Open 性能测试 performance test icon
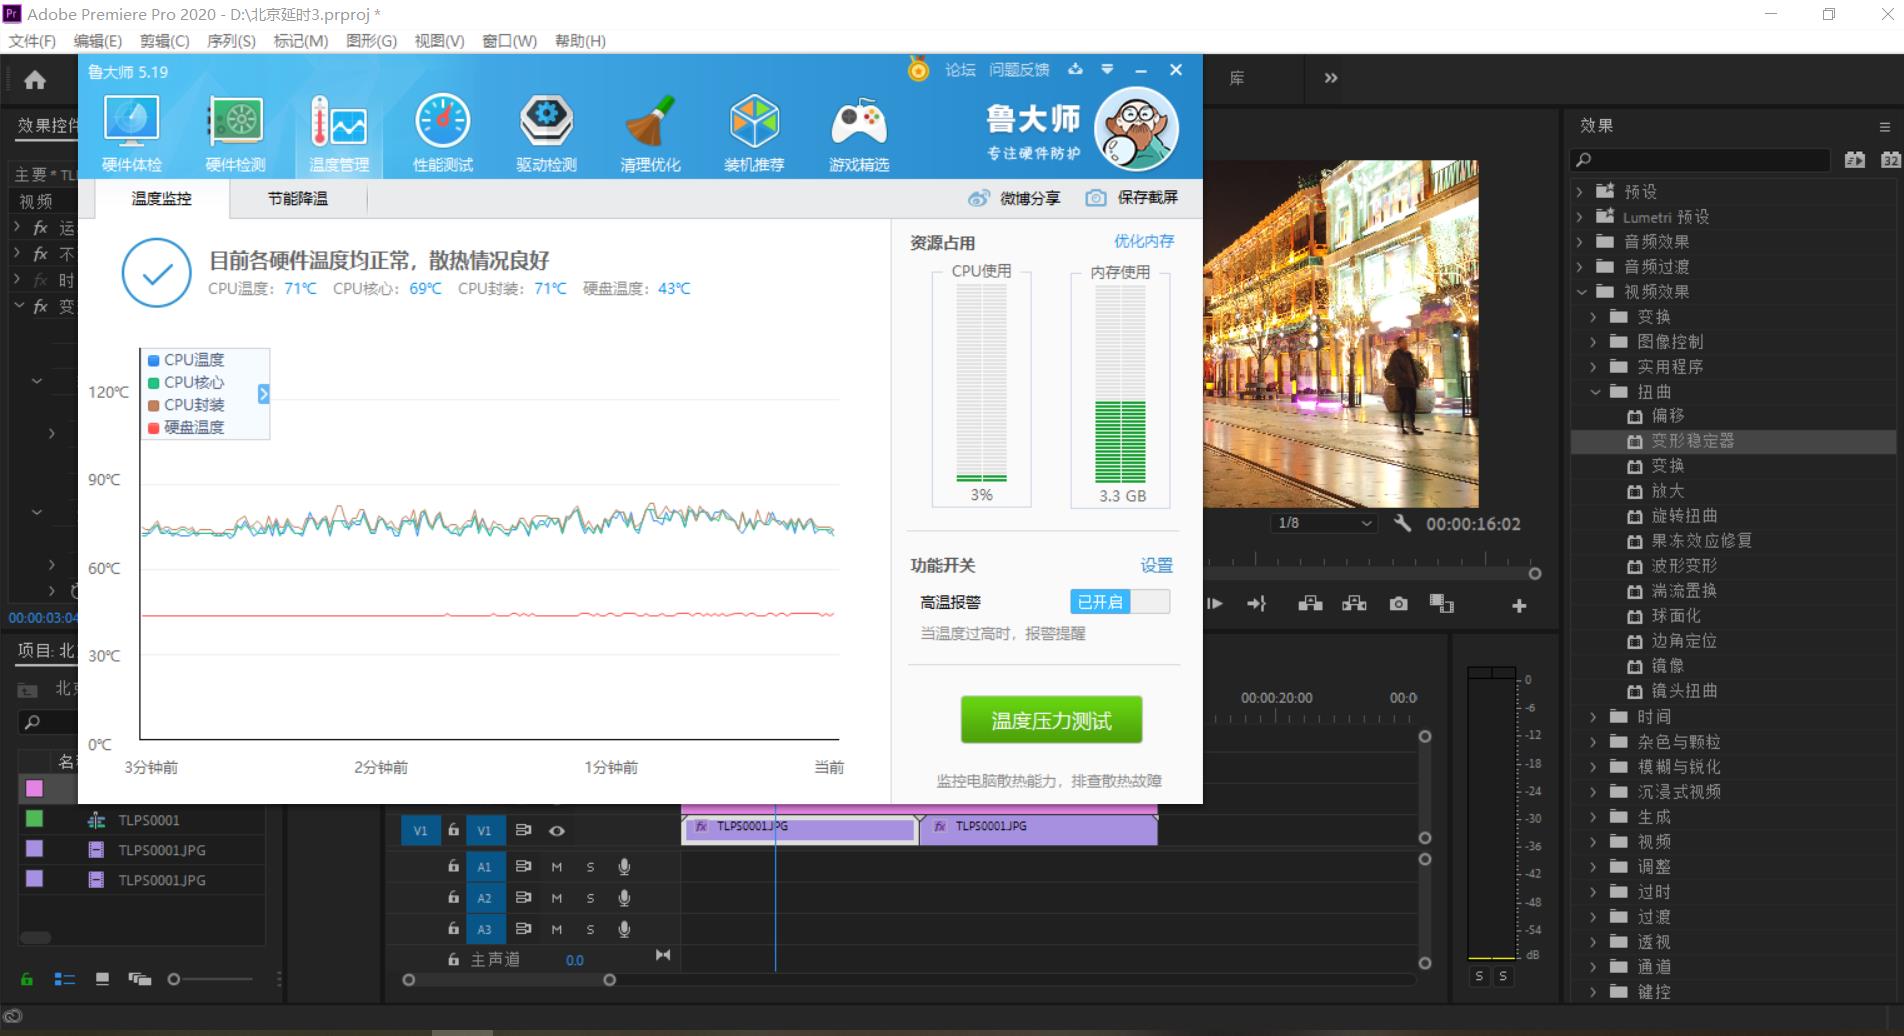Screen dimensions: 1904x1036 (x=443, y=133)
